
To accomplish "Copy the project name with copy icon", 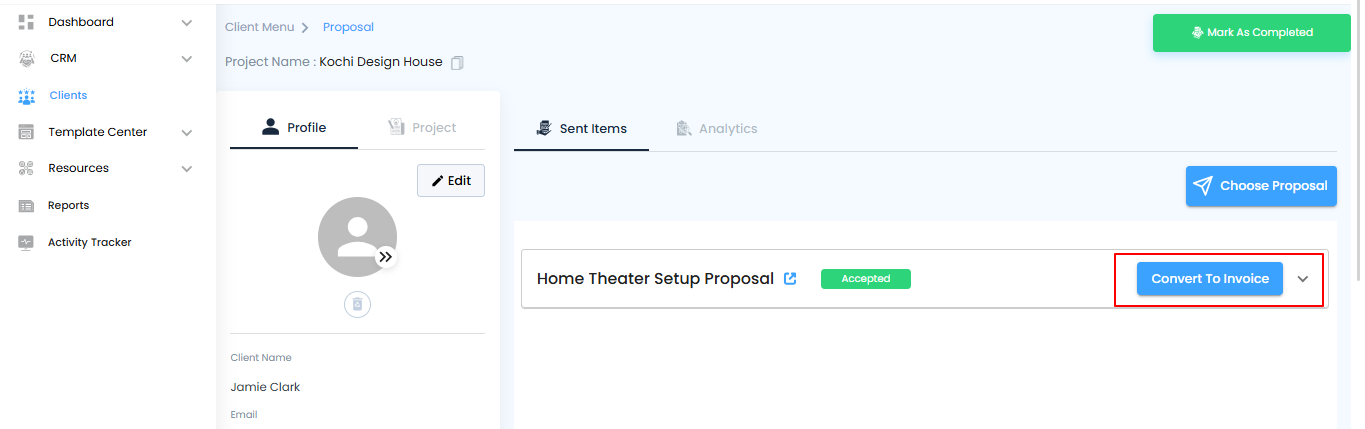I will 457,63.
